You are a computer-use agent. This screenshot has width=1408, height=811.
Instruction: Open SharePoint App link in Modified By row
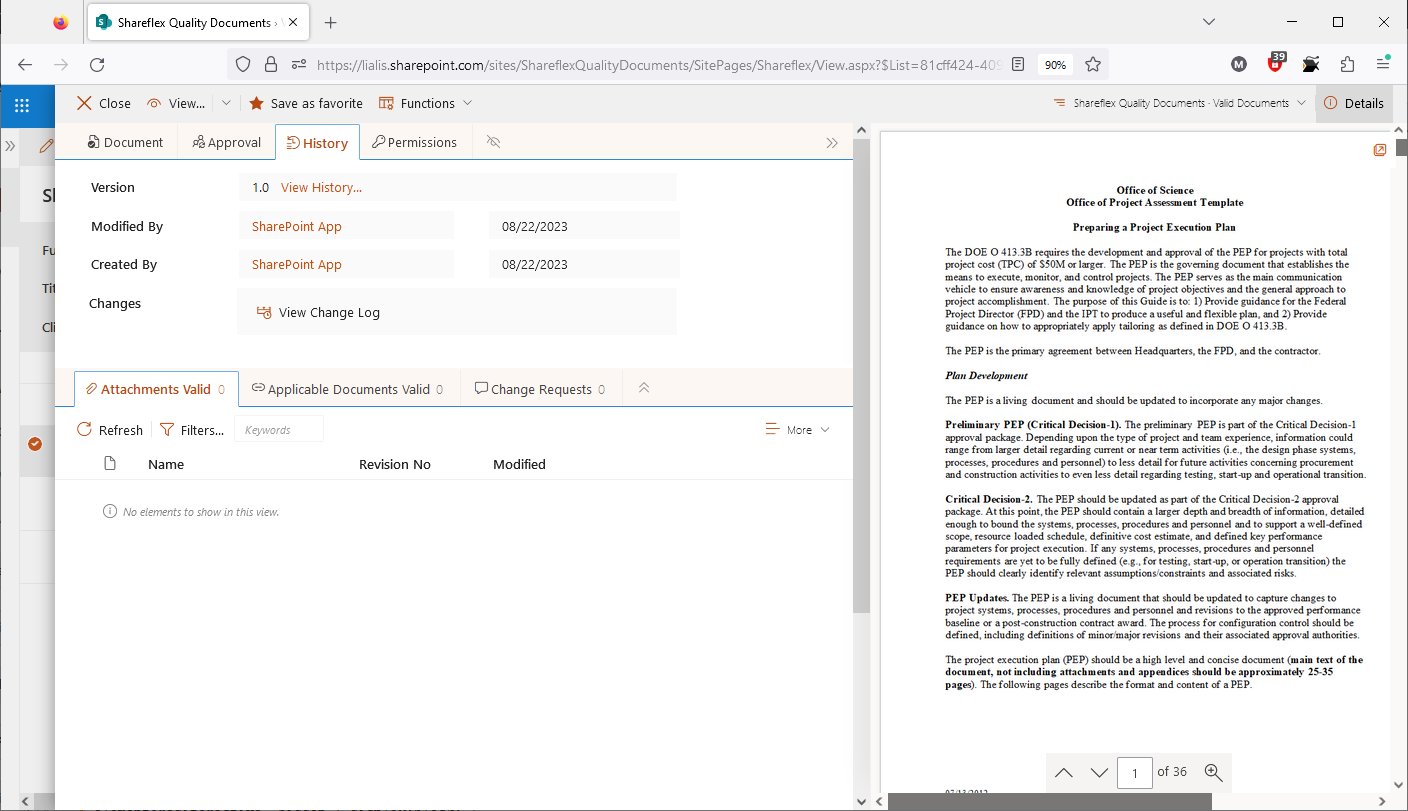[x=297, y=226]
